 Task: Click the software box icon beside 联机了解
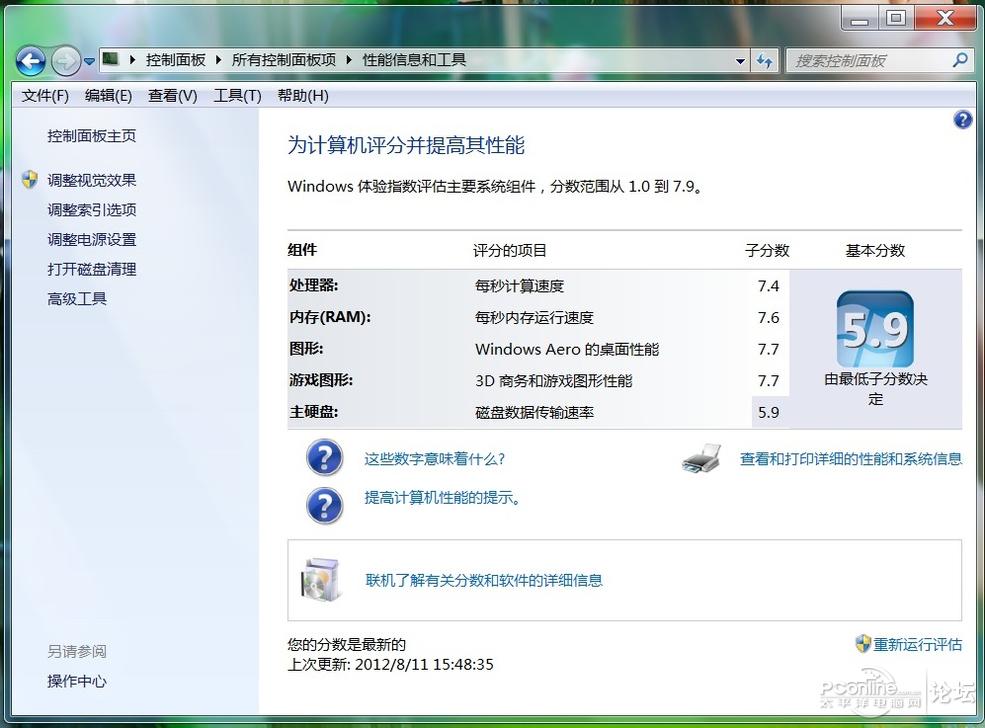click(x=321, y=580)
